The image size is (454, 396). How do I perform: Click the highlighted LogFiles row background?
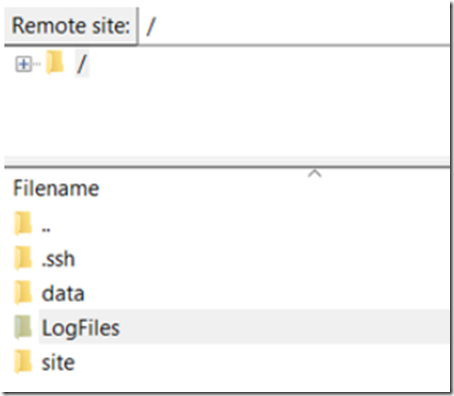click(x=244, y=327)
